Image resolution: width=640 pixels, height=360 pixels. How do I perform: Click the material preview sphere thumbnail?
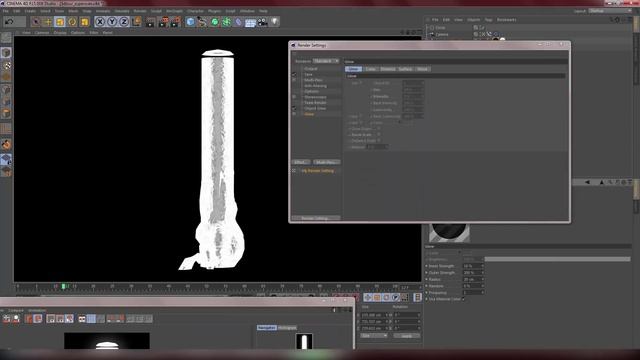pyautogui.click(x=449, y=233)
